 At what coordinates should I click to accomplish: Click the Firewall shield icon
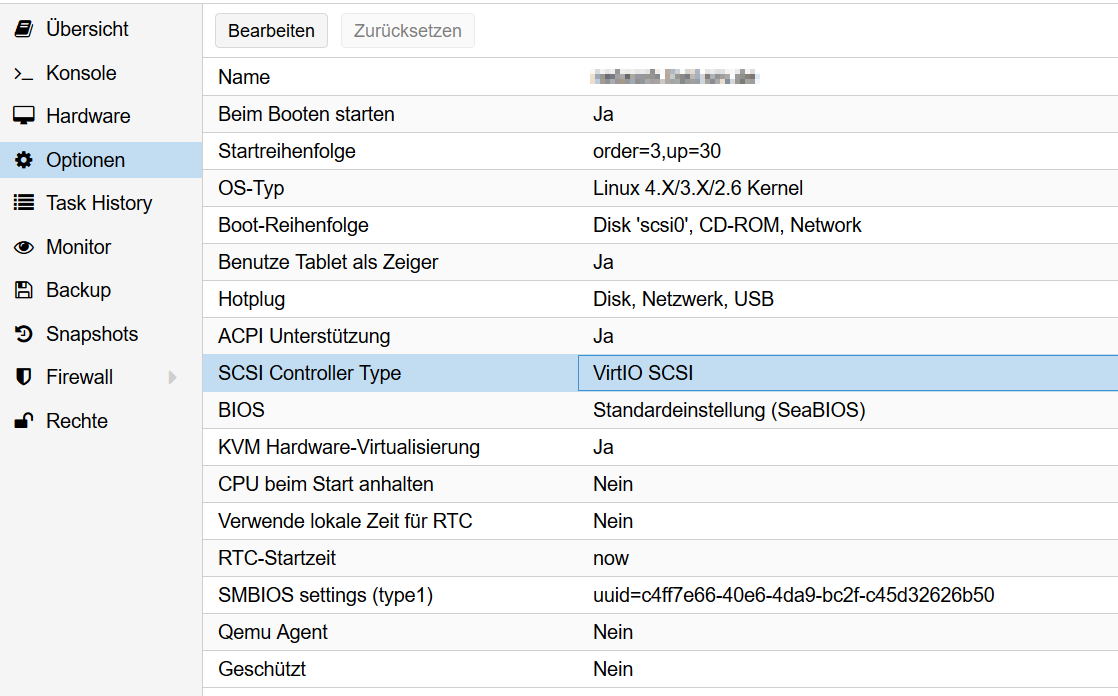(x=24, y=377)
